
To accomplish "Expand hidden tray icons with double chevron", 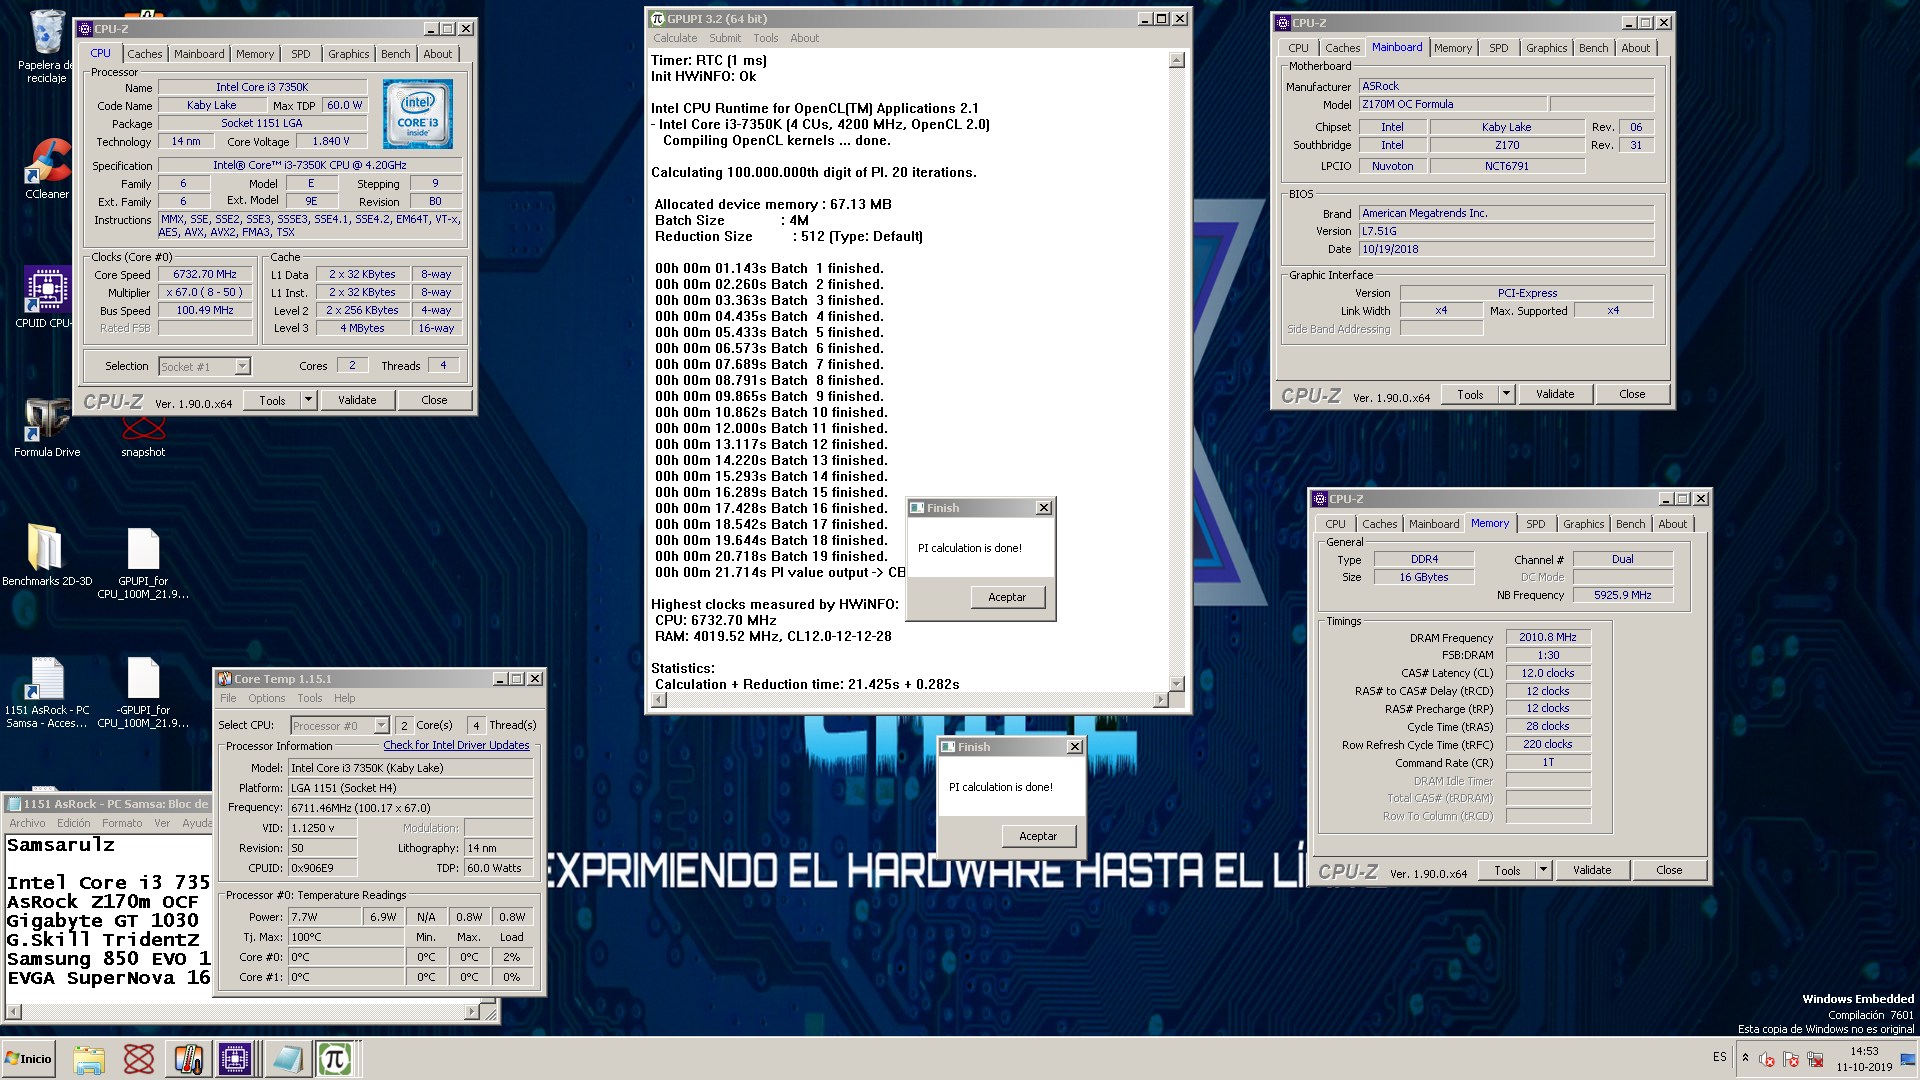I will [1745, 1058].
